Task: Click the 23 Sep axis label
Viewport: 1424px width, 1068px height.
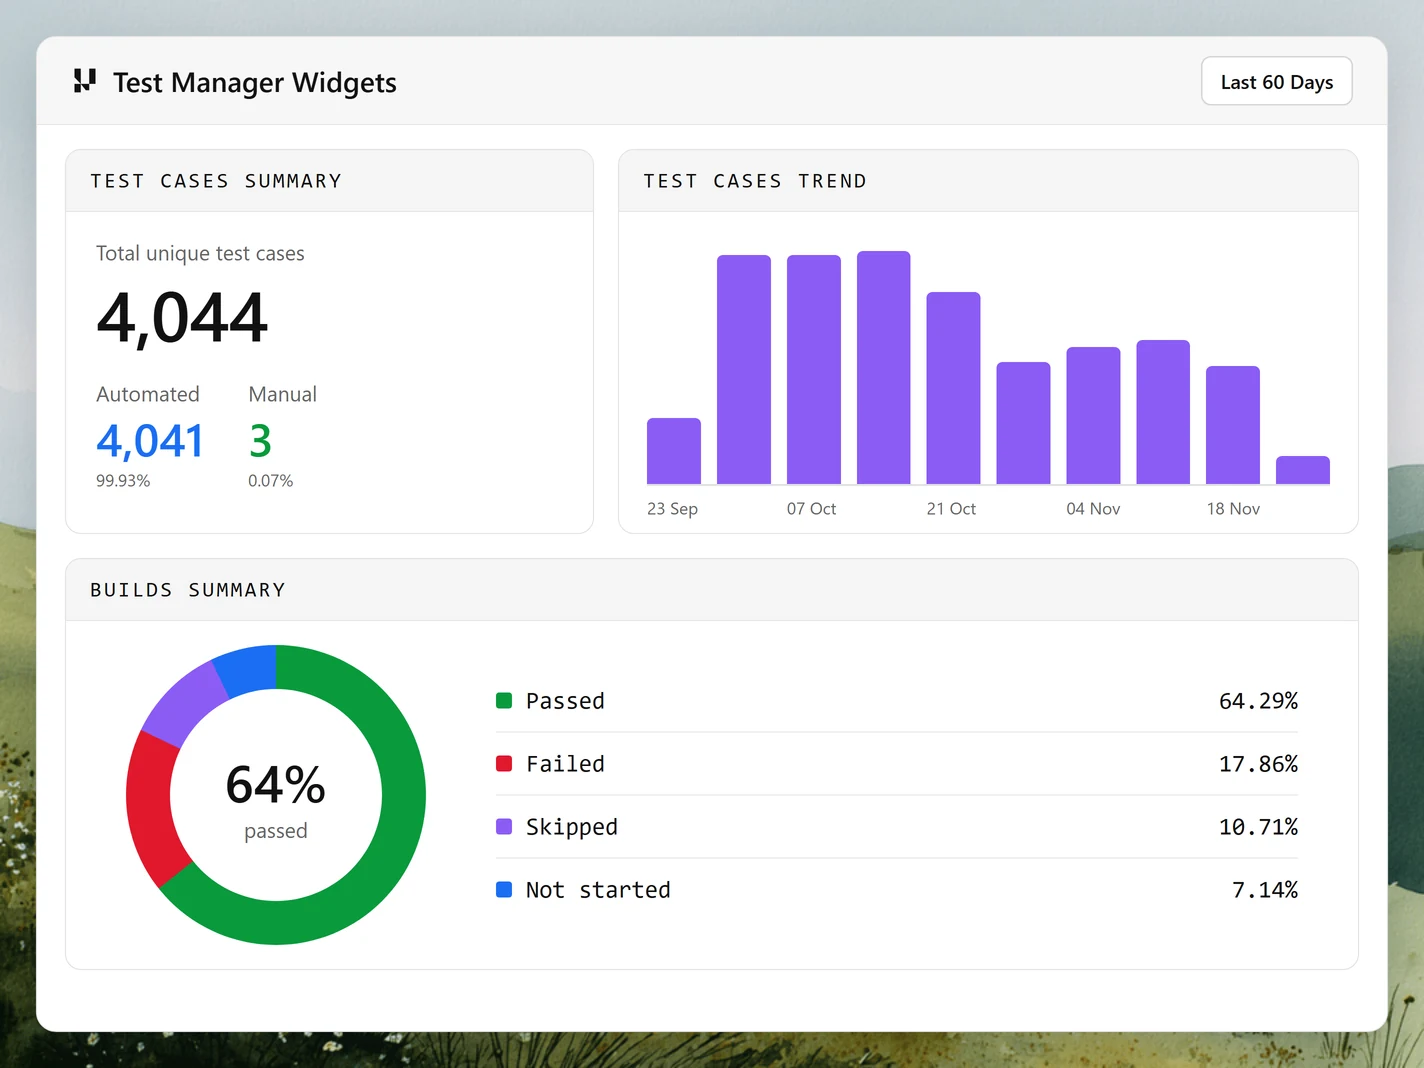Action: coord(672,509)
